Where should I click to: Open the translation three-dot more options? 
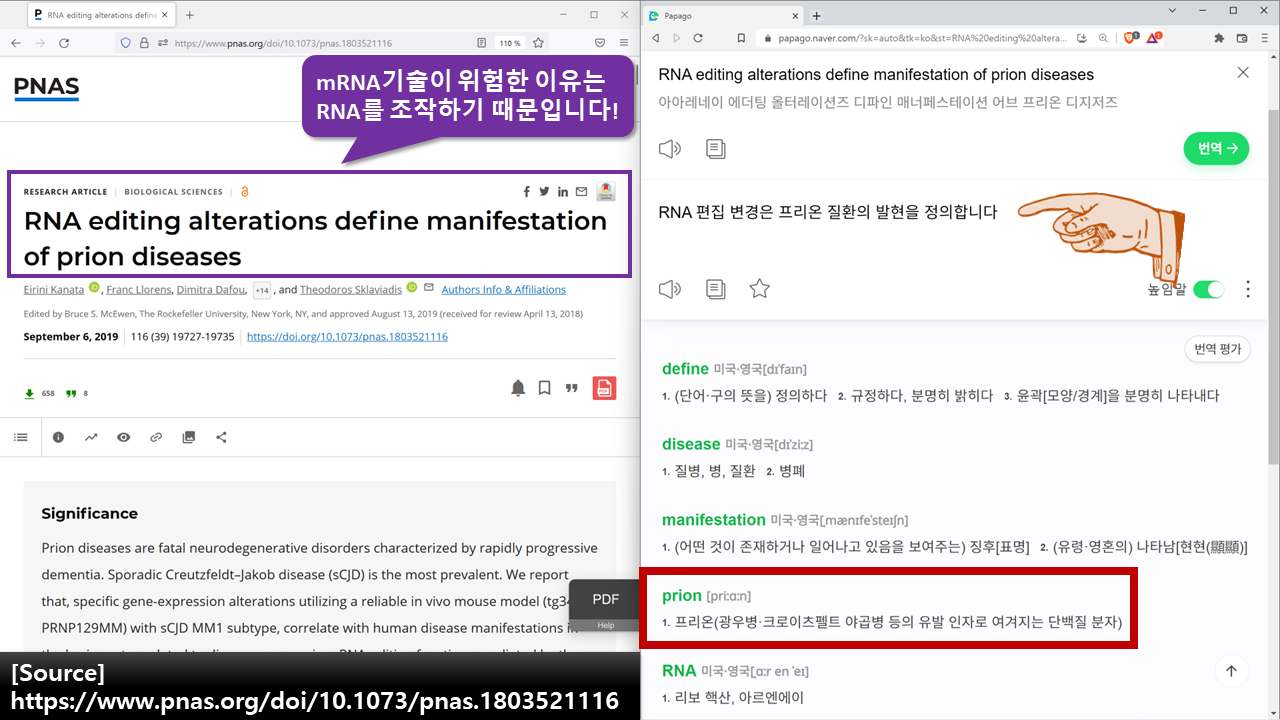pyautogui.click(x=1248, y=289)
